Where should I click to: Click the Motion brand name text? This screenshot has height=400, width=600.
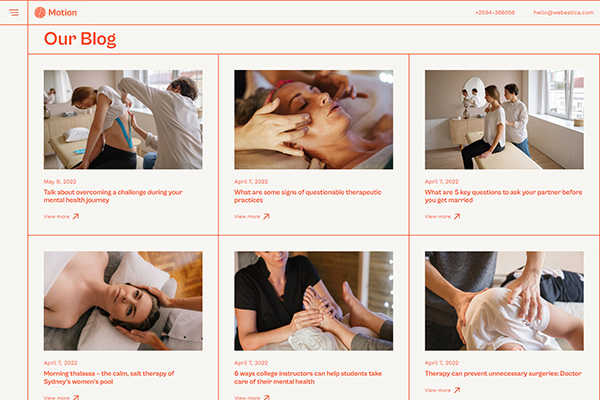[x=62, y=13]
